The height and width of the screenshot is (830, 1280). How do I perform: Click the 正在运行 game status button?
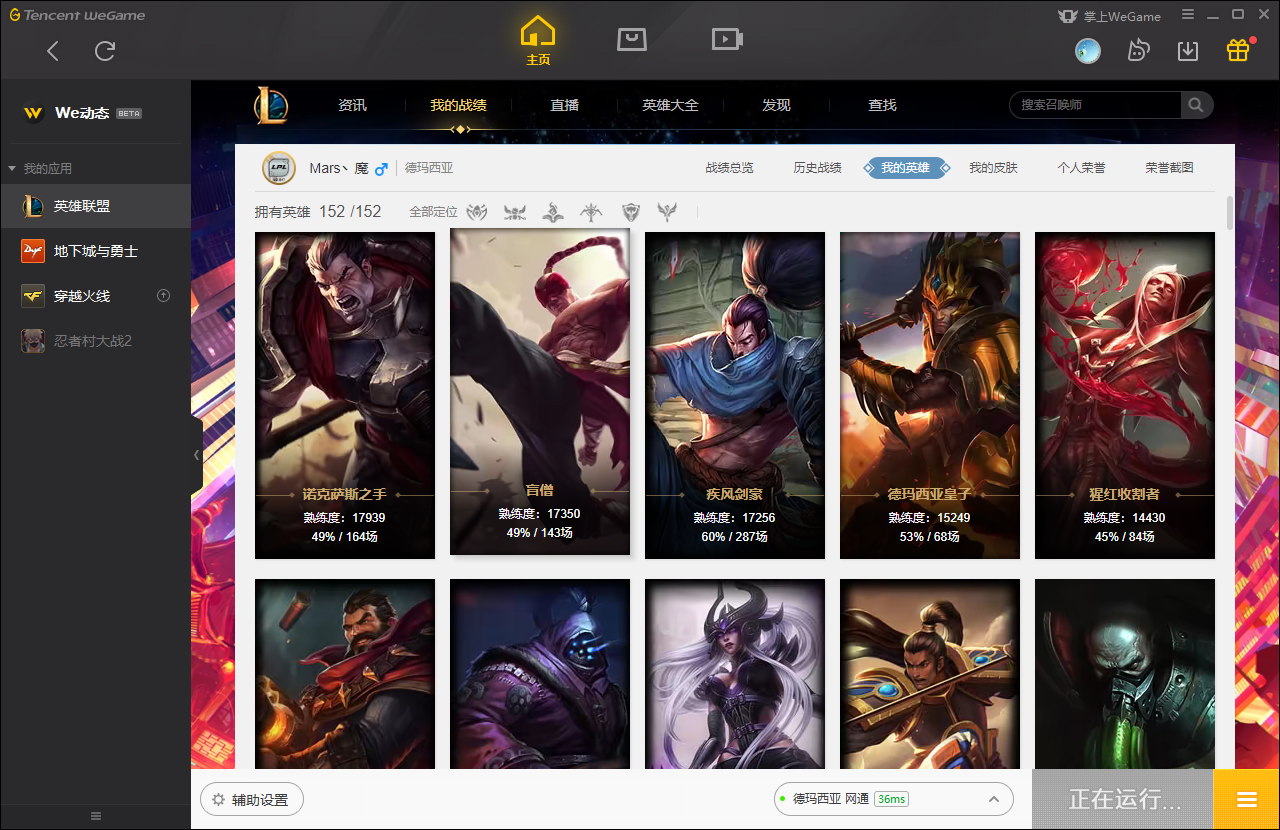1123,799
